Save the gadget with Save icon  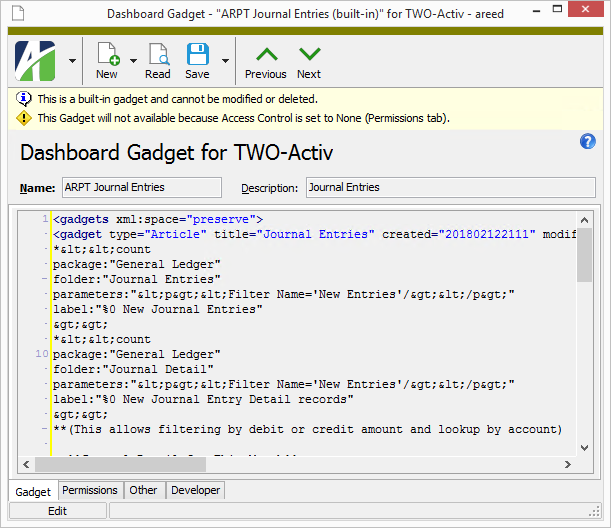(198, 61)
